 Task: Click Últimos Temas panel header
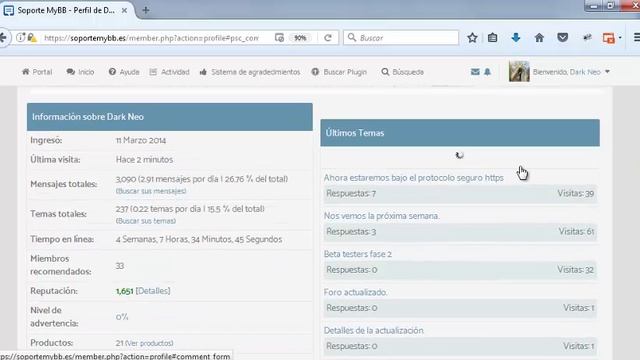point(460,133)
